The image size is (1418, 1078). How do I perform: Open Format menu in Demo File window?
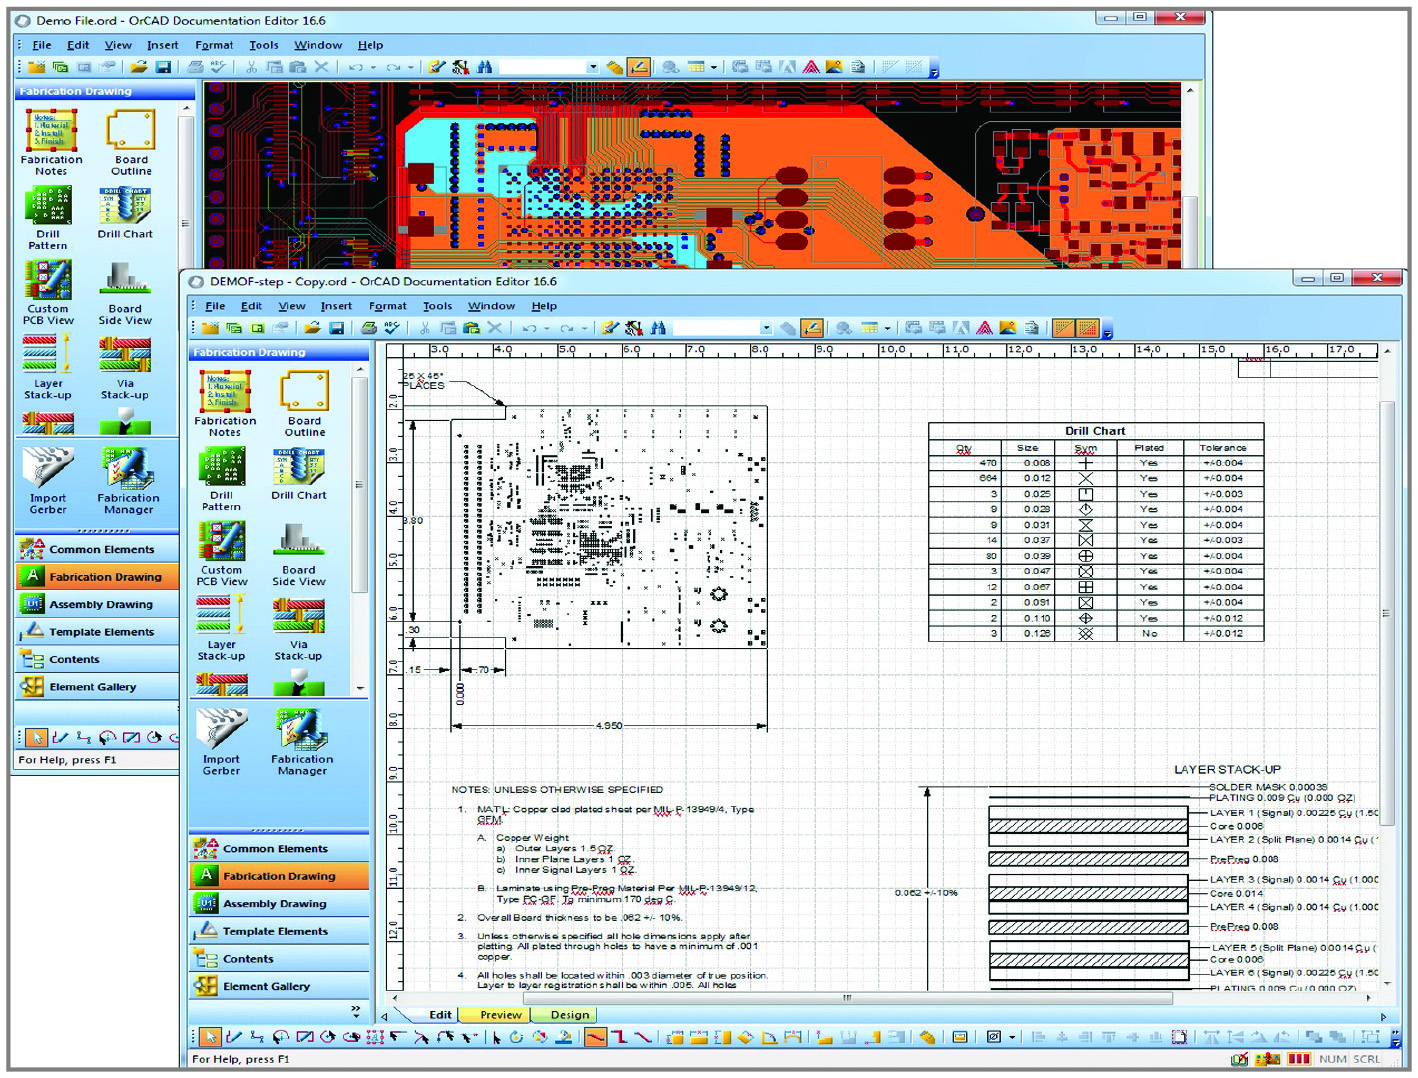(x=214, y=45)
